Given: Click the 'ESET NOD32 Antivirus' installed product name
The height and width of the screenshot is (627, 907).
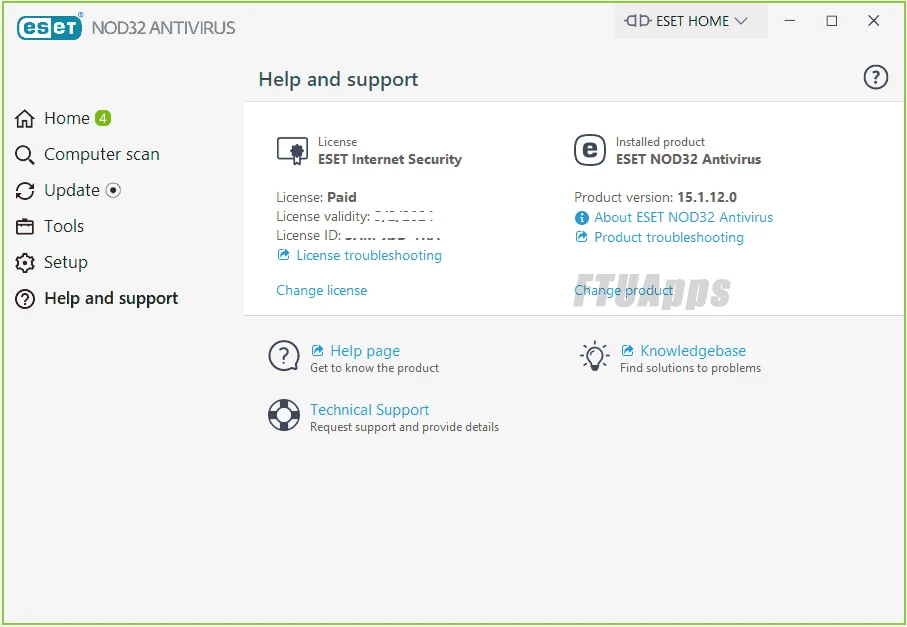Looking at the screenshot, I should 688,159.
